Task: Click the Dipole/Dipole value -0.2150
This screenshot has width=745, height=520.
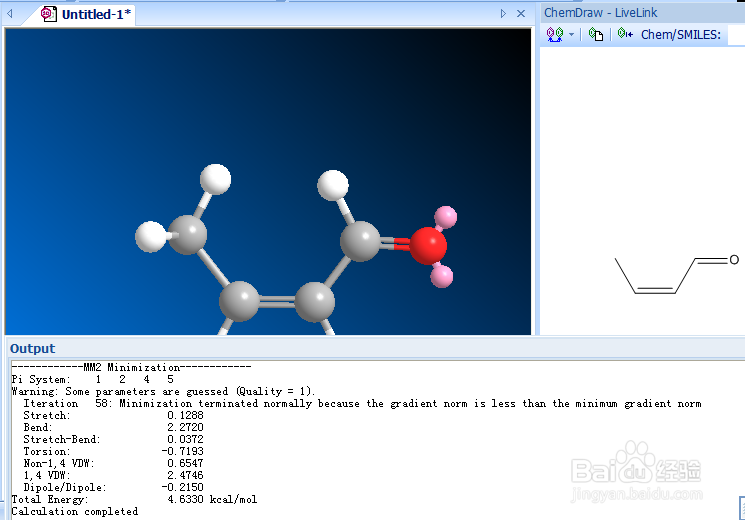Action: click(182, 487)
